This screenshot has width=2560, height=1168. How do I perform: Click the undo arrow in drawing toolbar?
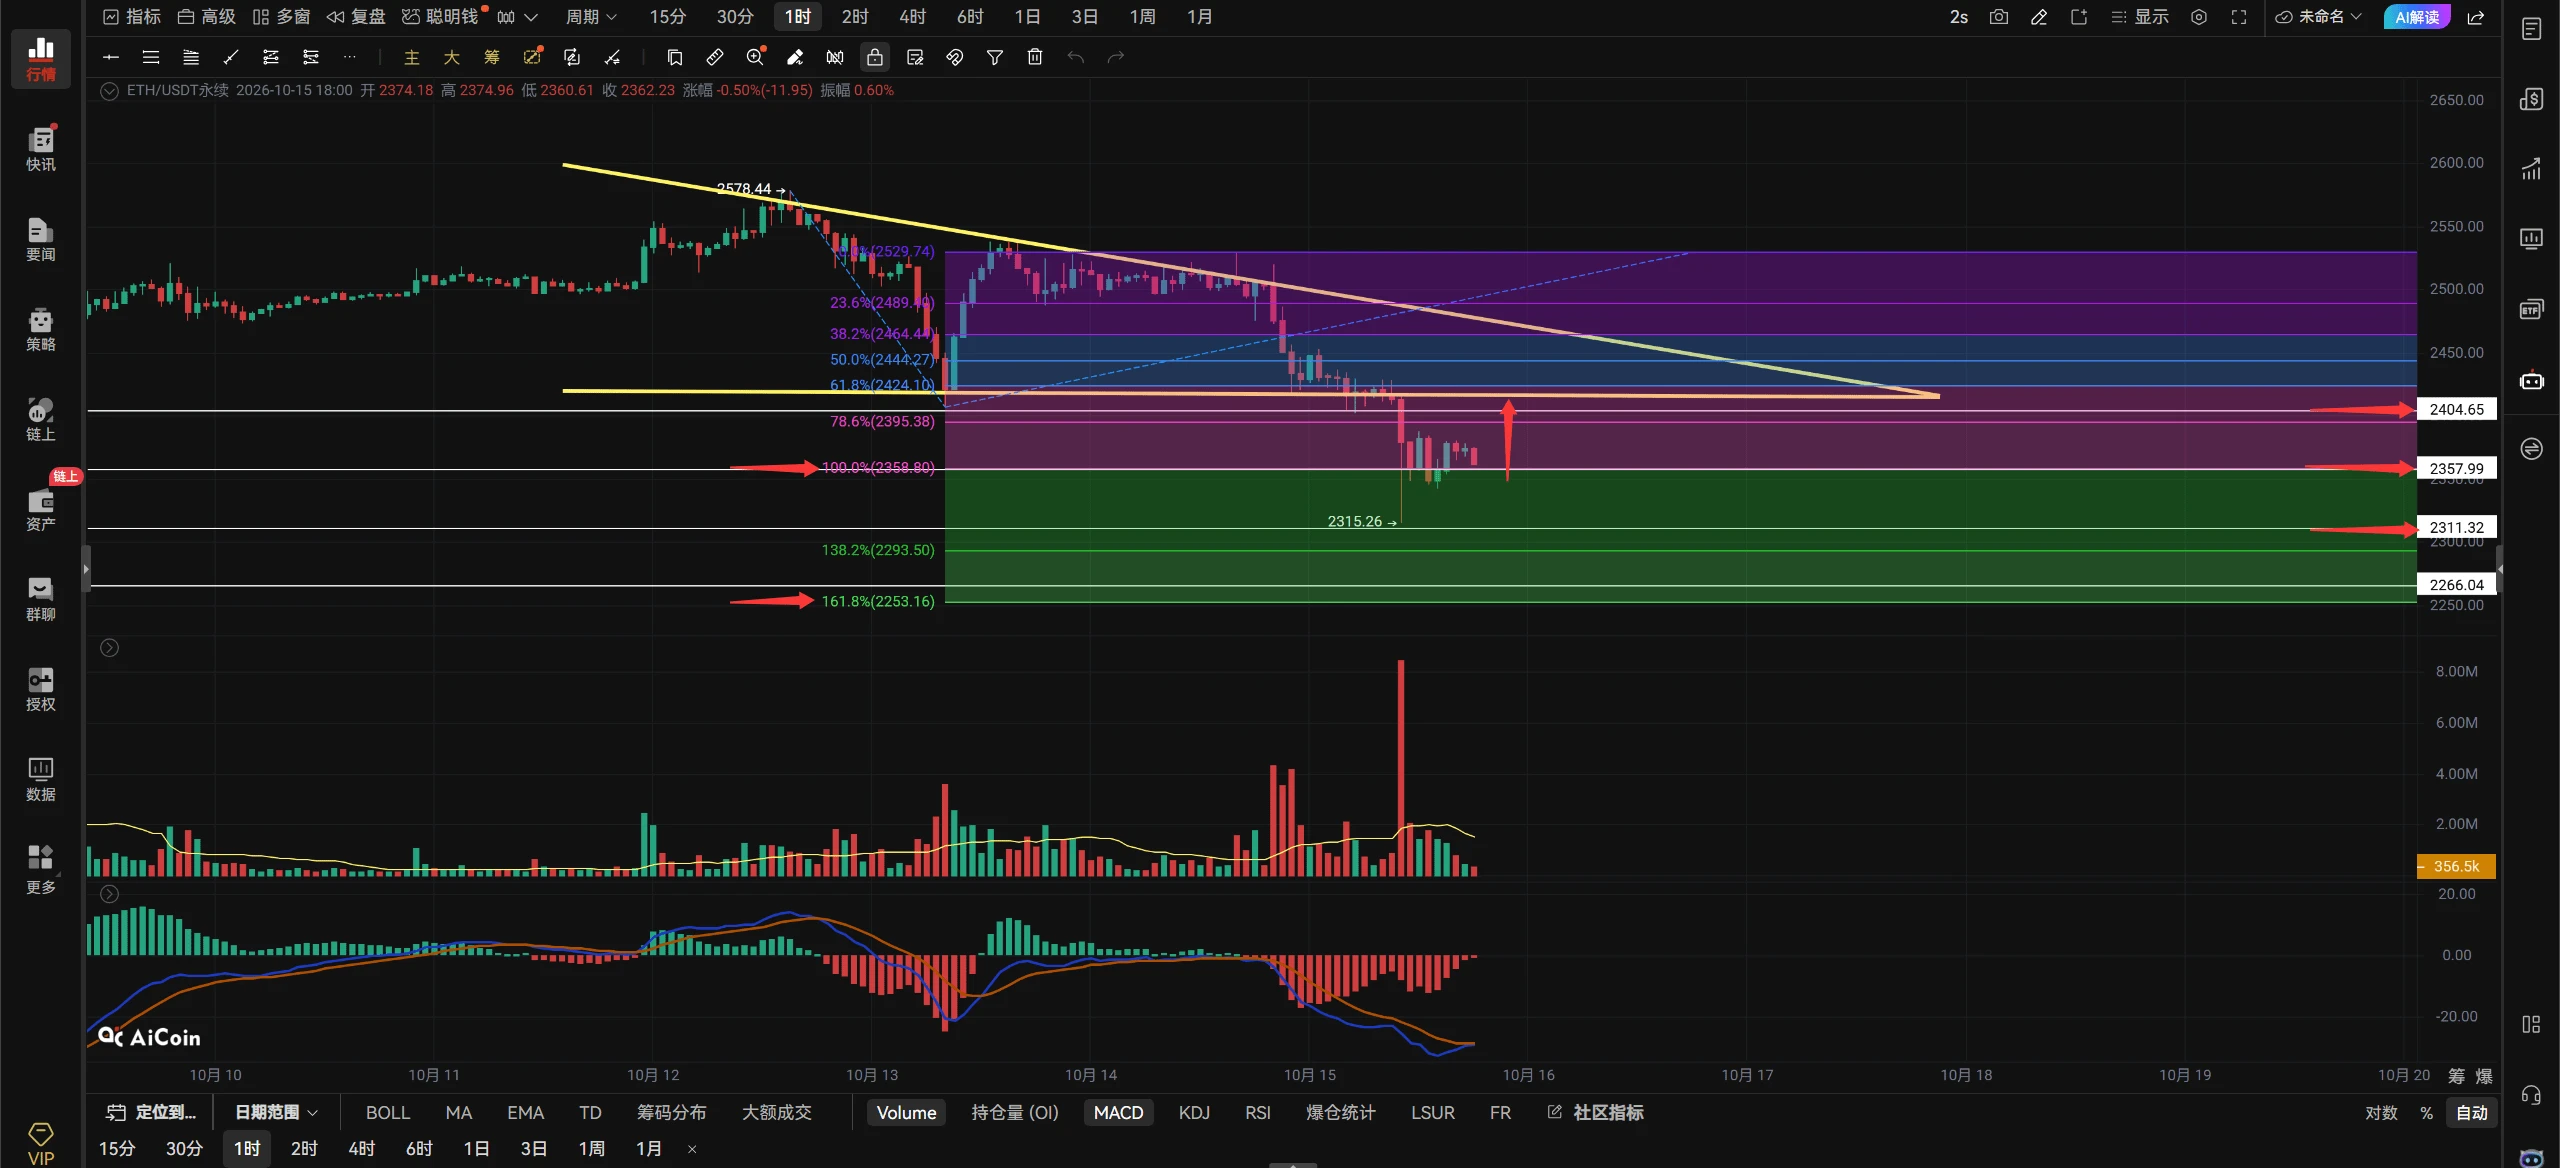tap(1076, 57)
